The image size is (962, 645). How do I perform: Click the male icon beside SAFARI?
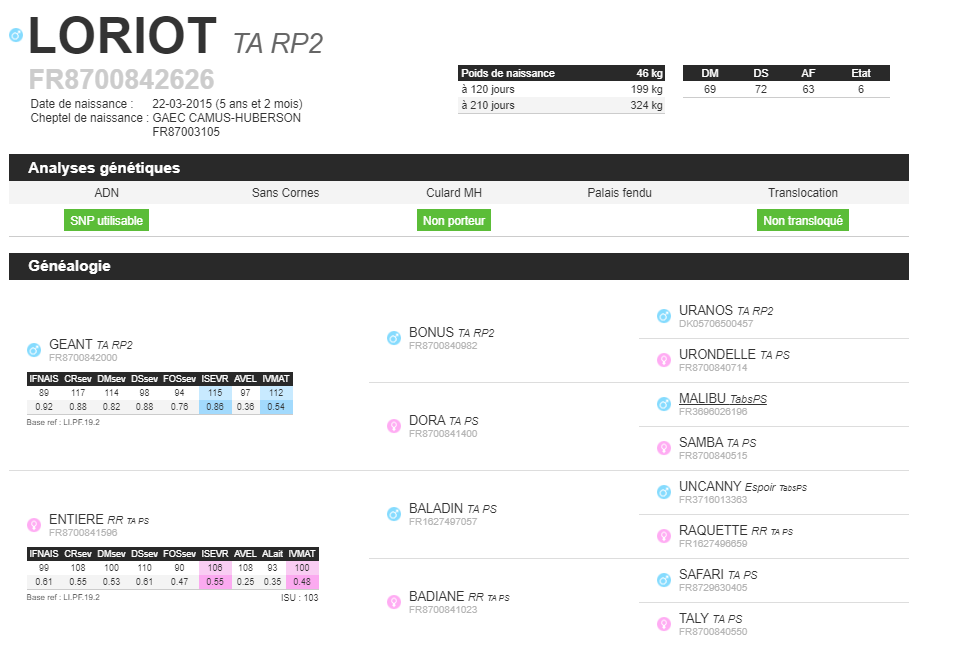click(663, 580)
